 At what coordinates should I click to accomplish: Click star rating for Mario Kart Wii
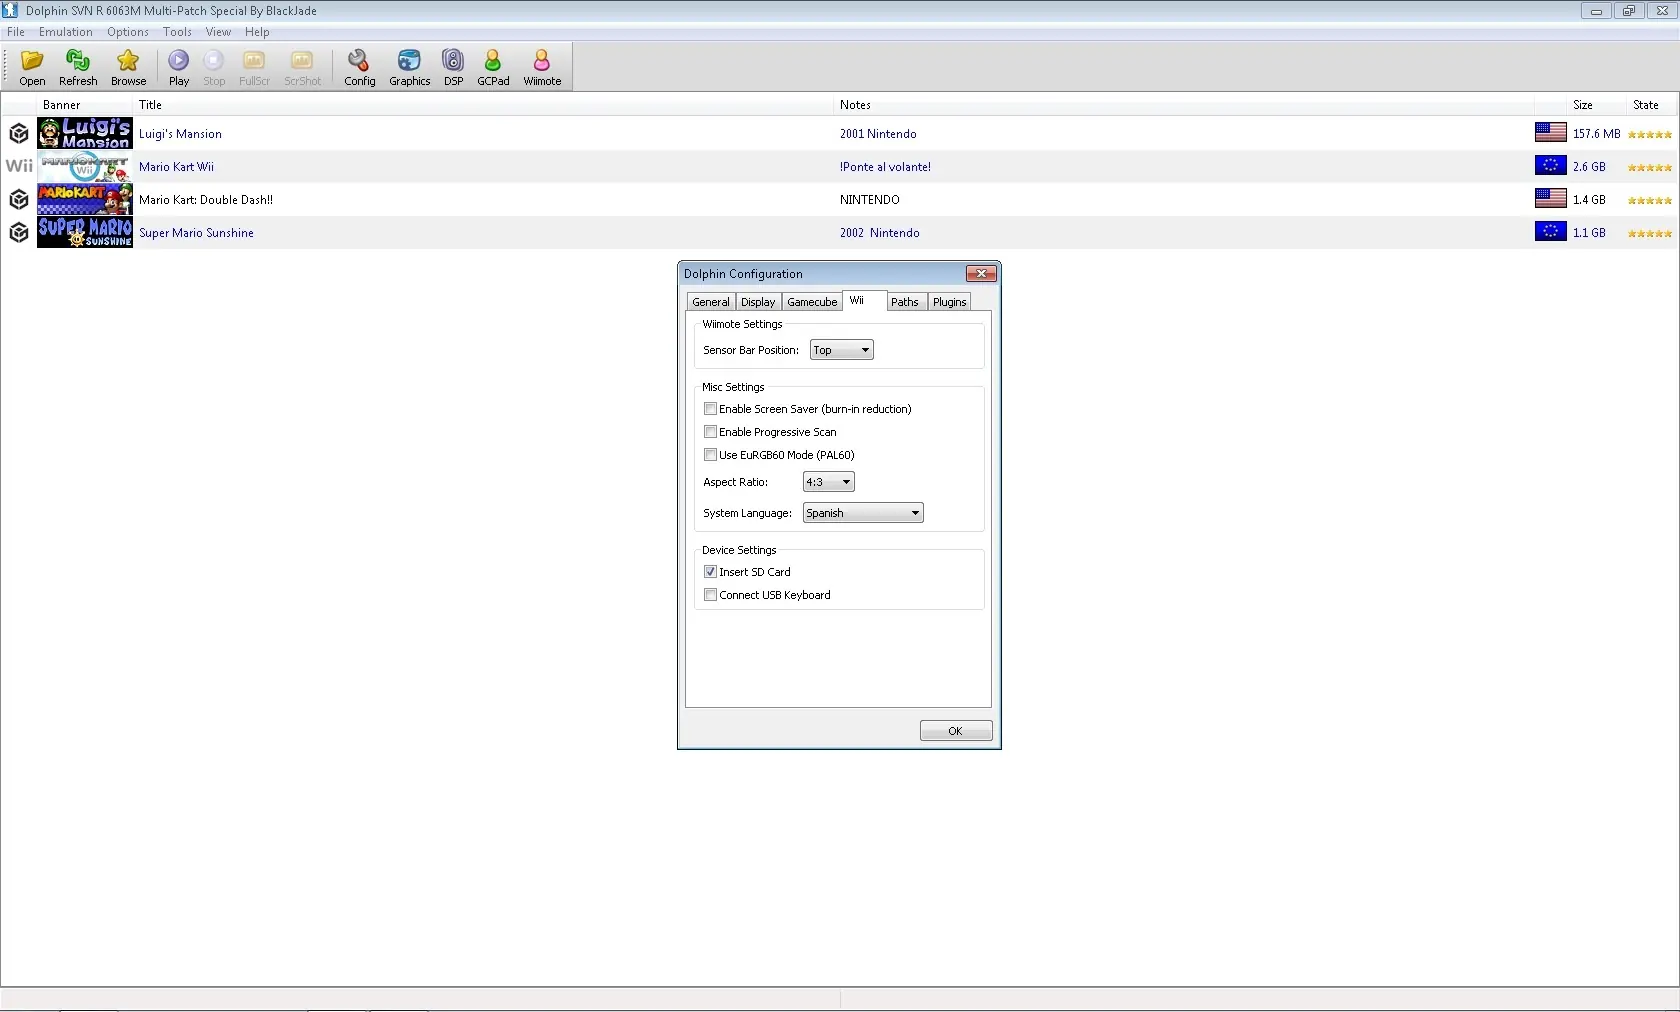1650,167
